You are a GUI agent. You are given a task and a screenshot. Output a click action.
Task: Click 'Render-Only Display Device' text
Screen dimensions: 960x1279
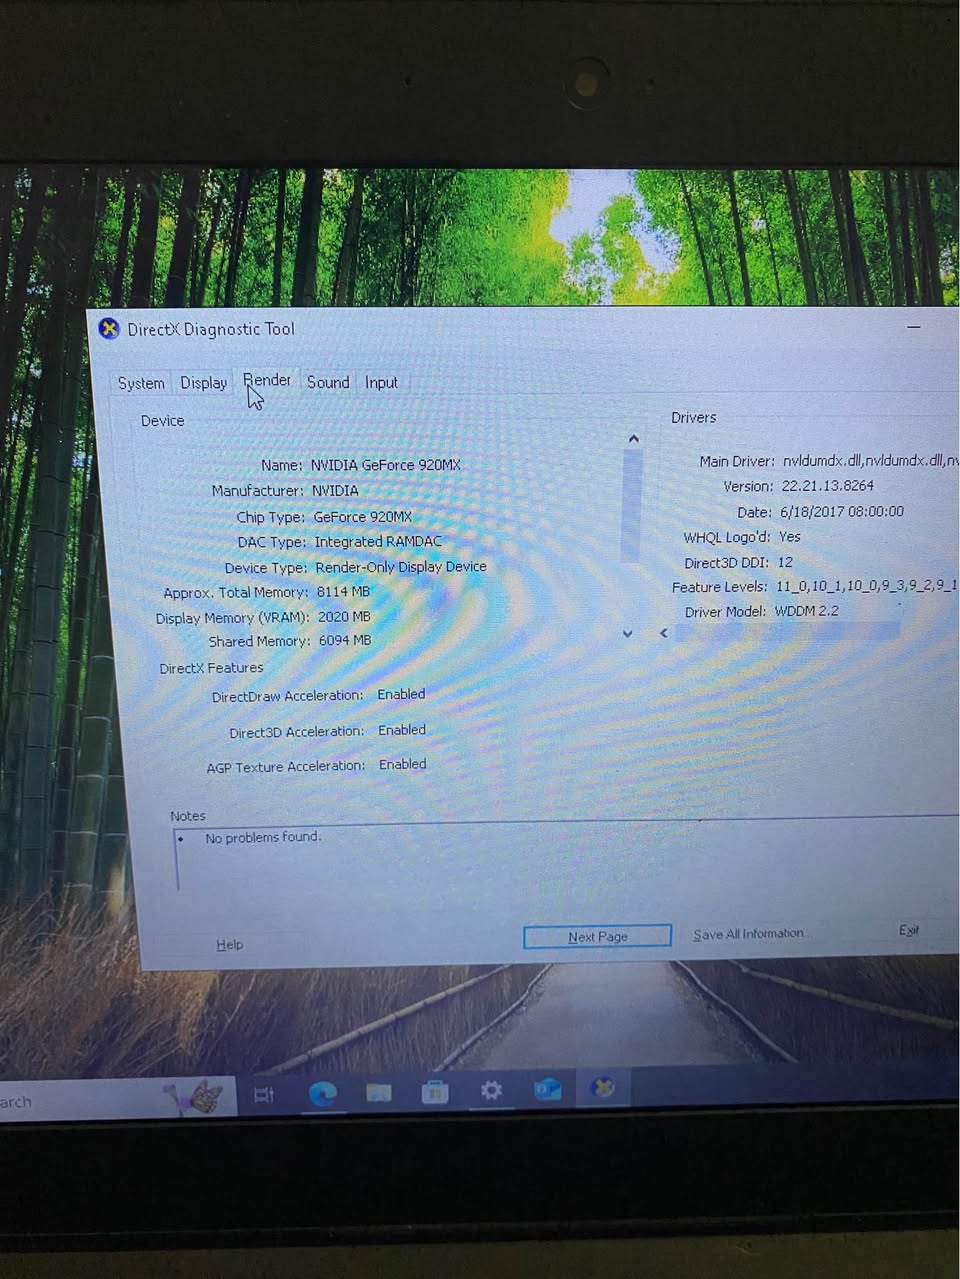[x=401, y=567]
